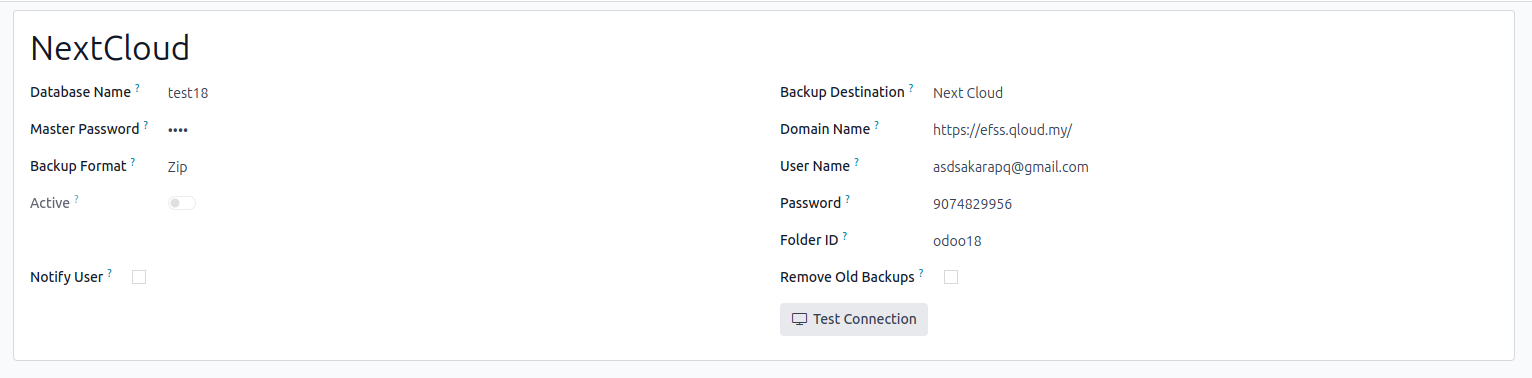Click help icon beside Master Password

coord(146,126)
